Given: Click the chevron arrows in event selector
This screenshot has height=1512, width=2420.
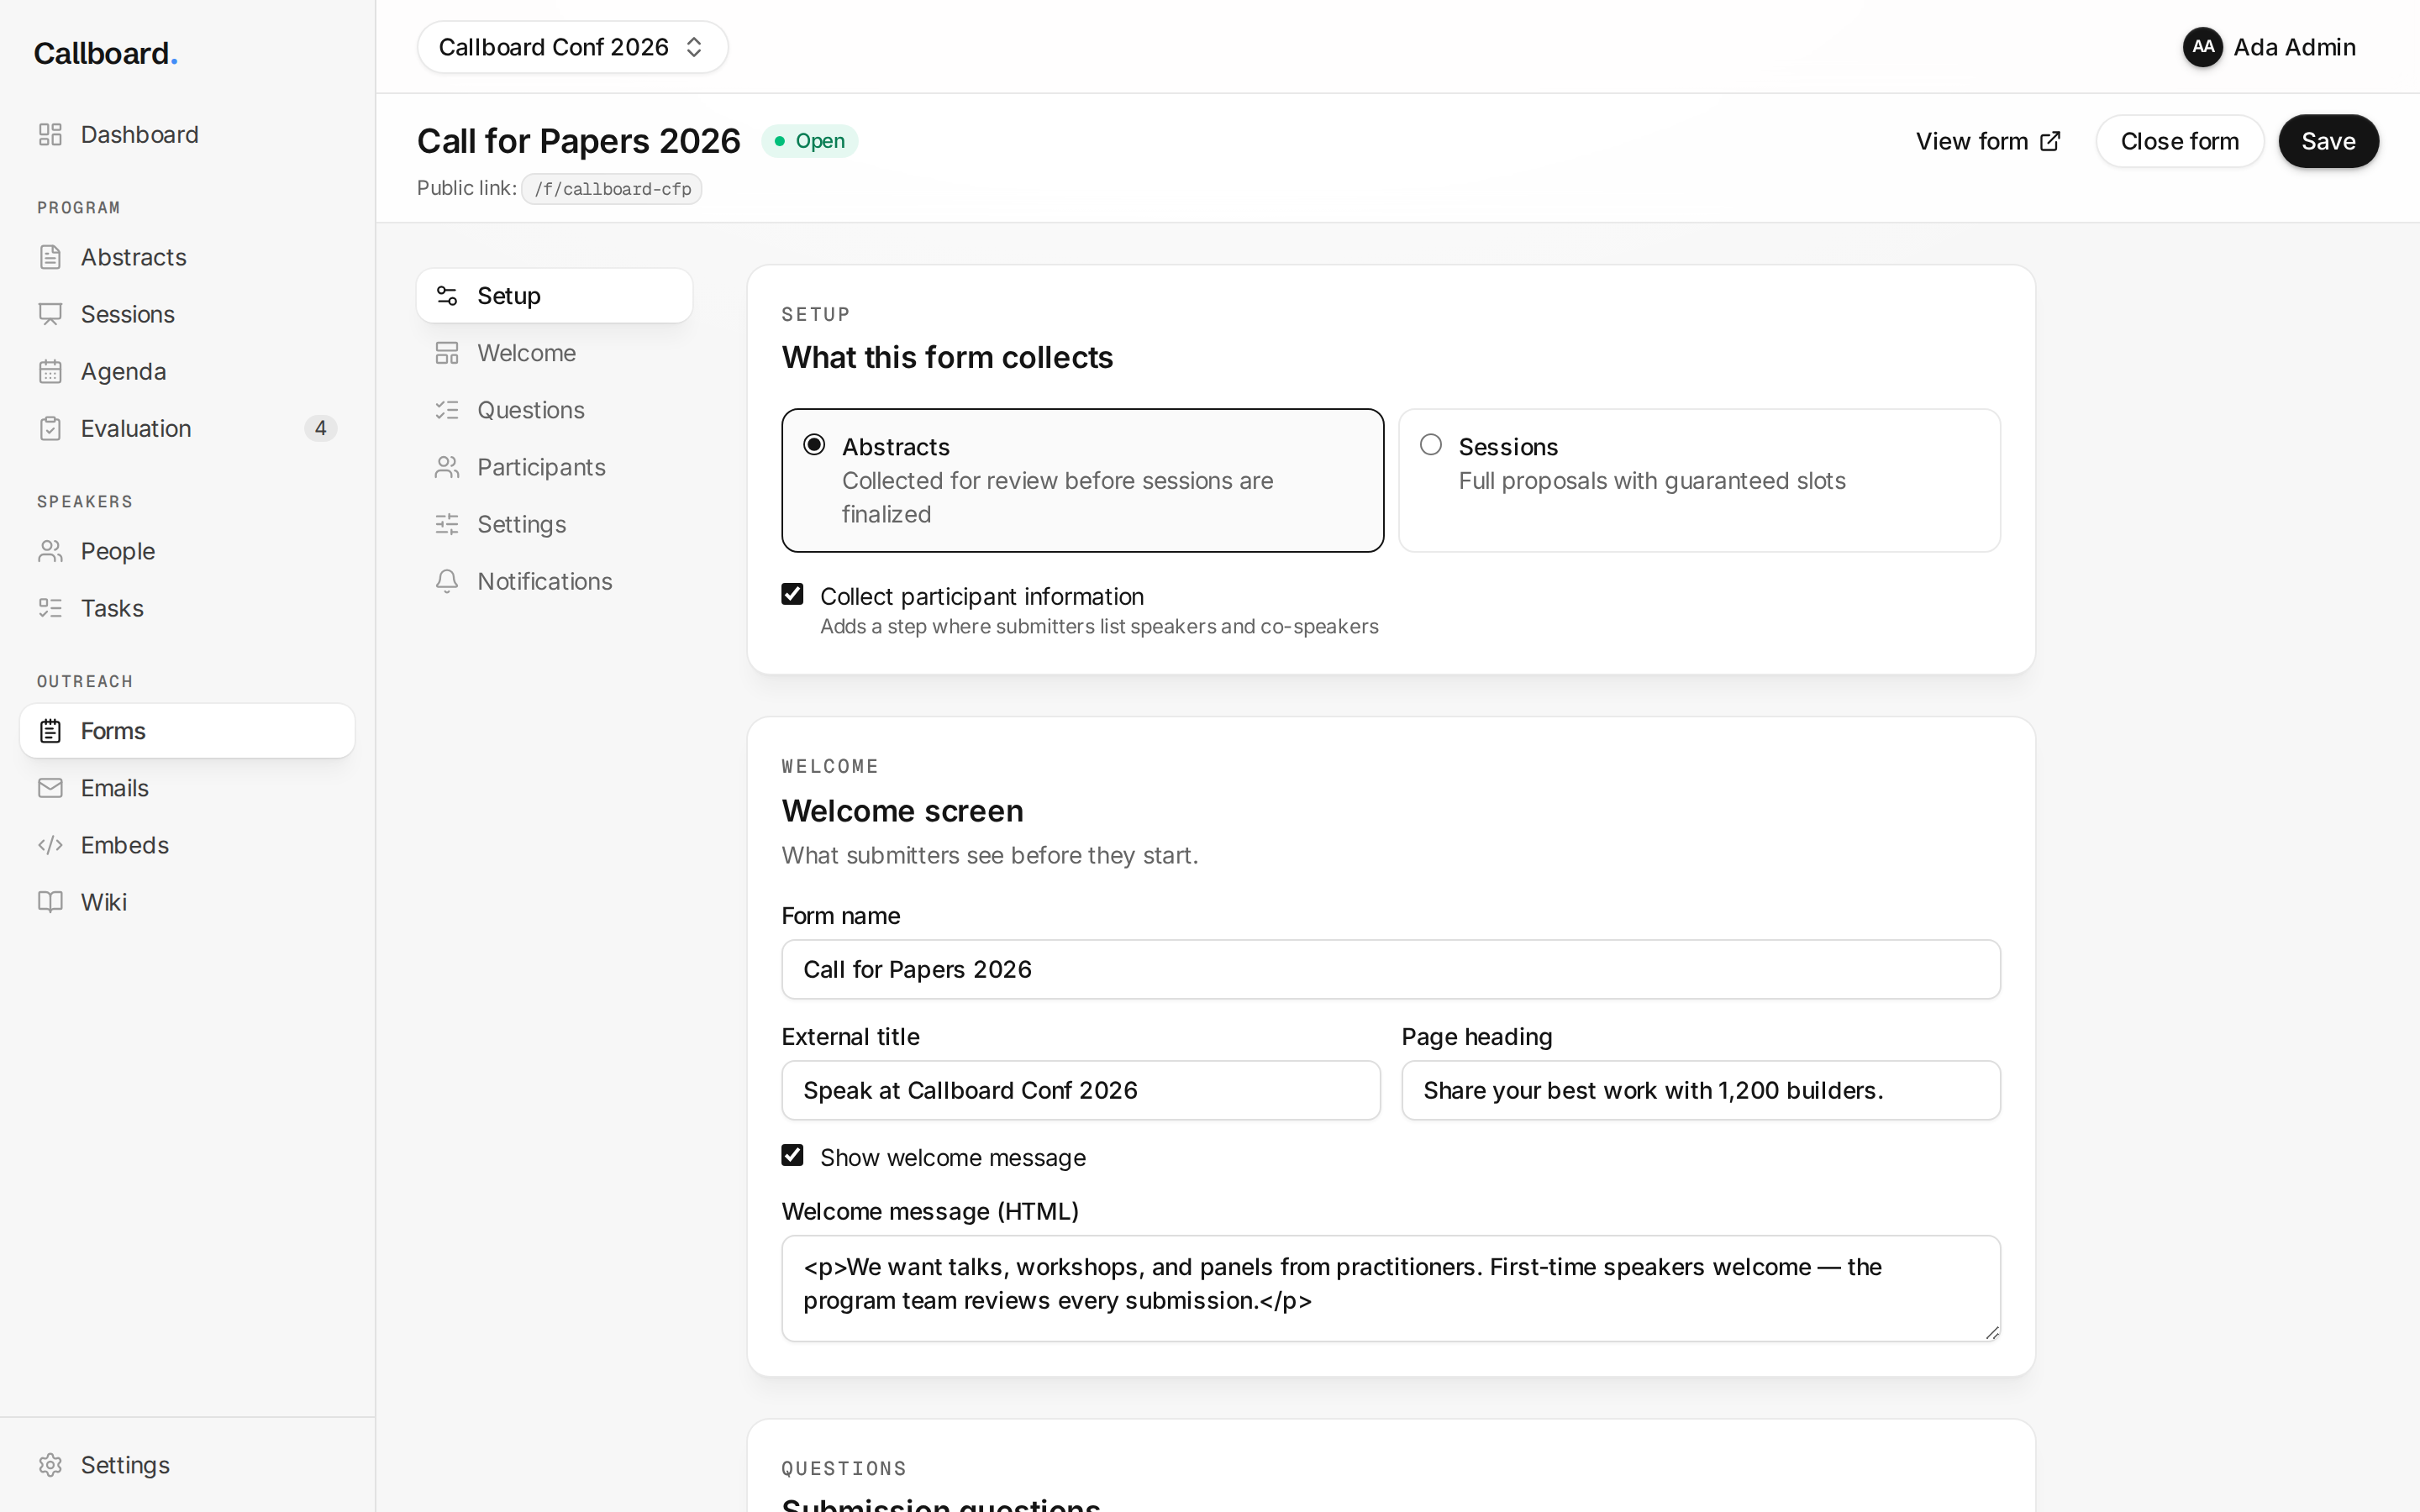Looking at the screenshot, I should pyautogui.click(x=694, y=47).
